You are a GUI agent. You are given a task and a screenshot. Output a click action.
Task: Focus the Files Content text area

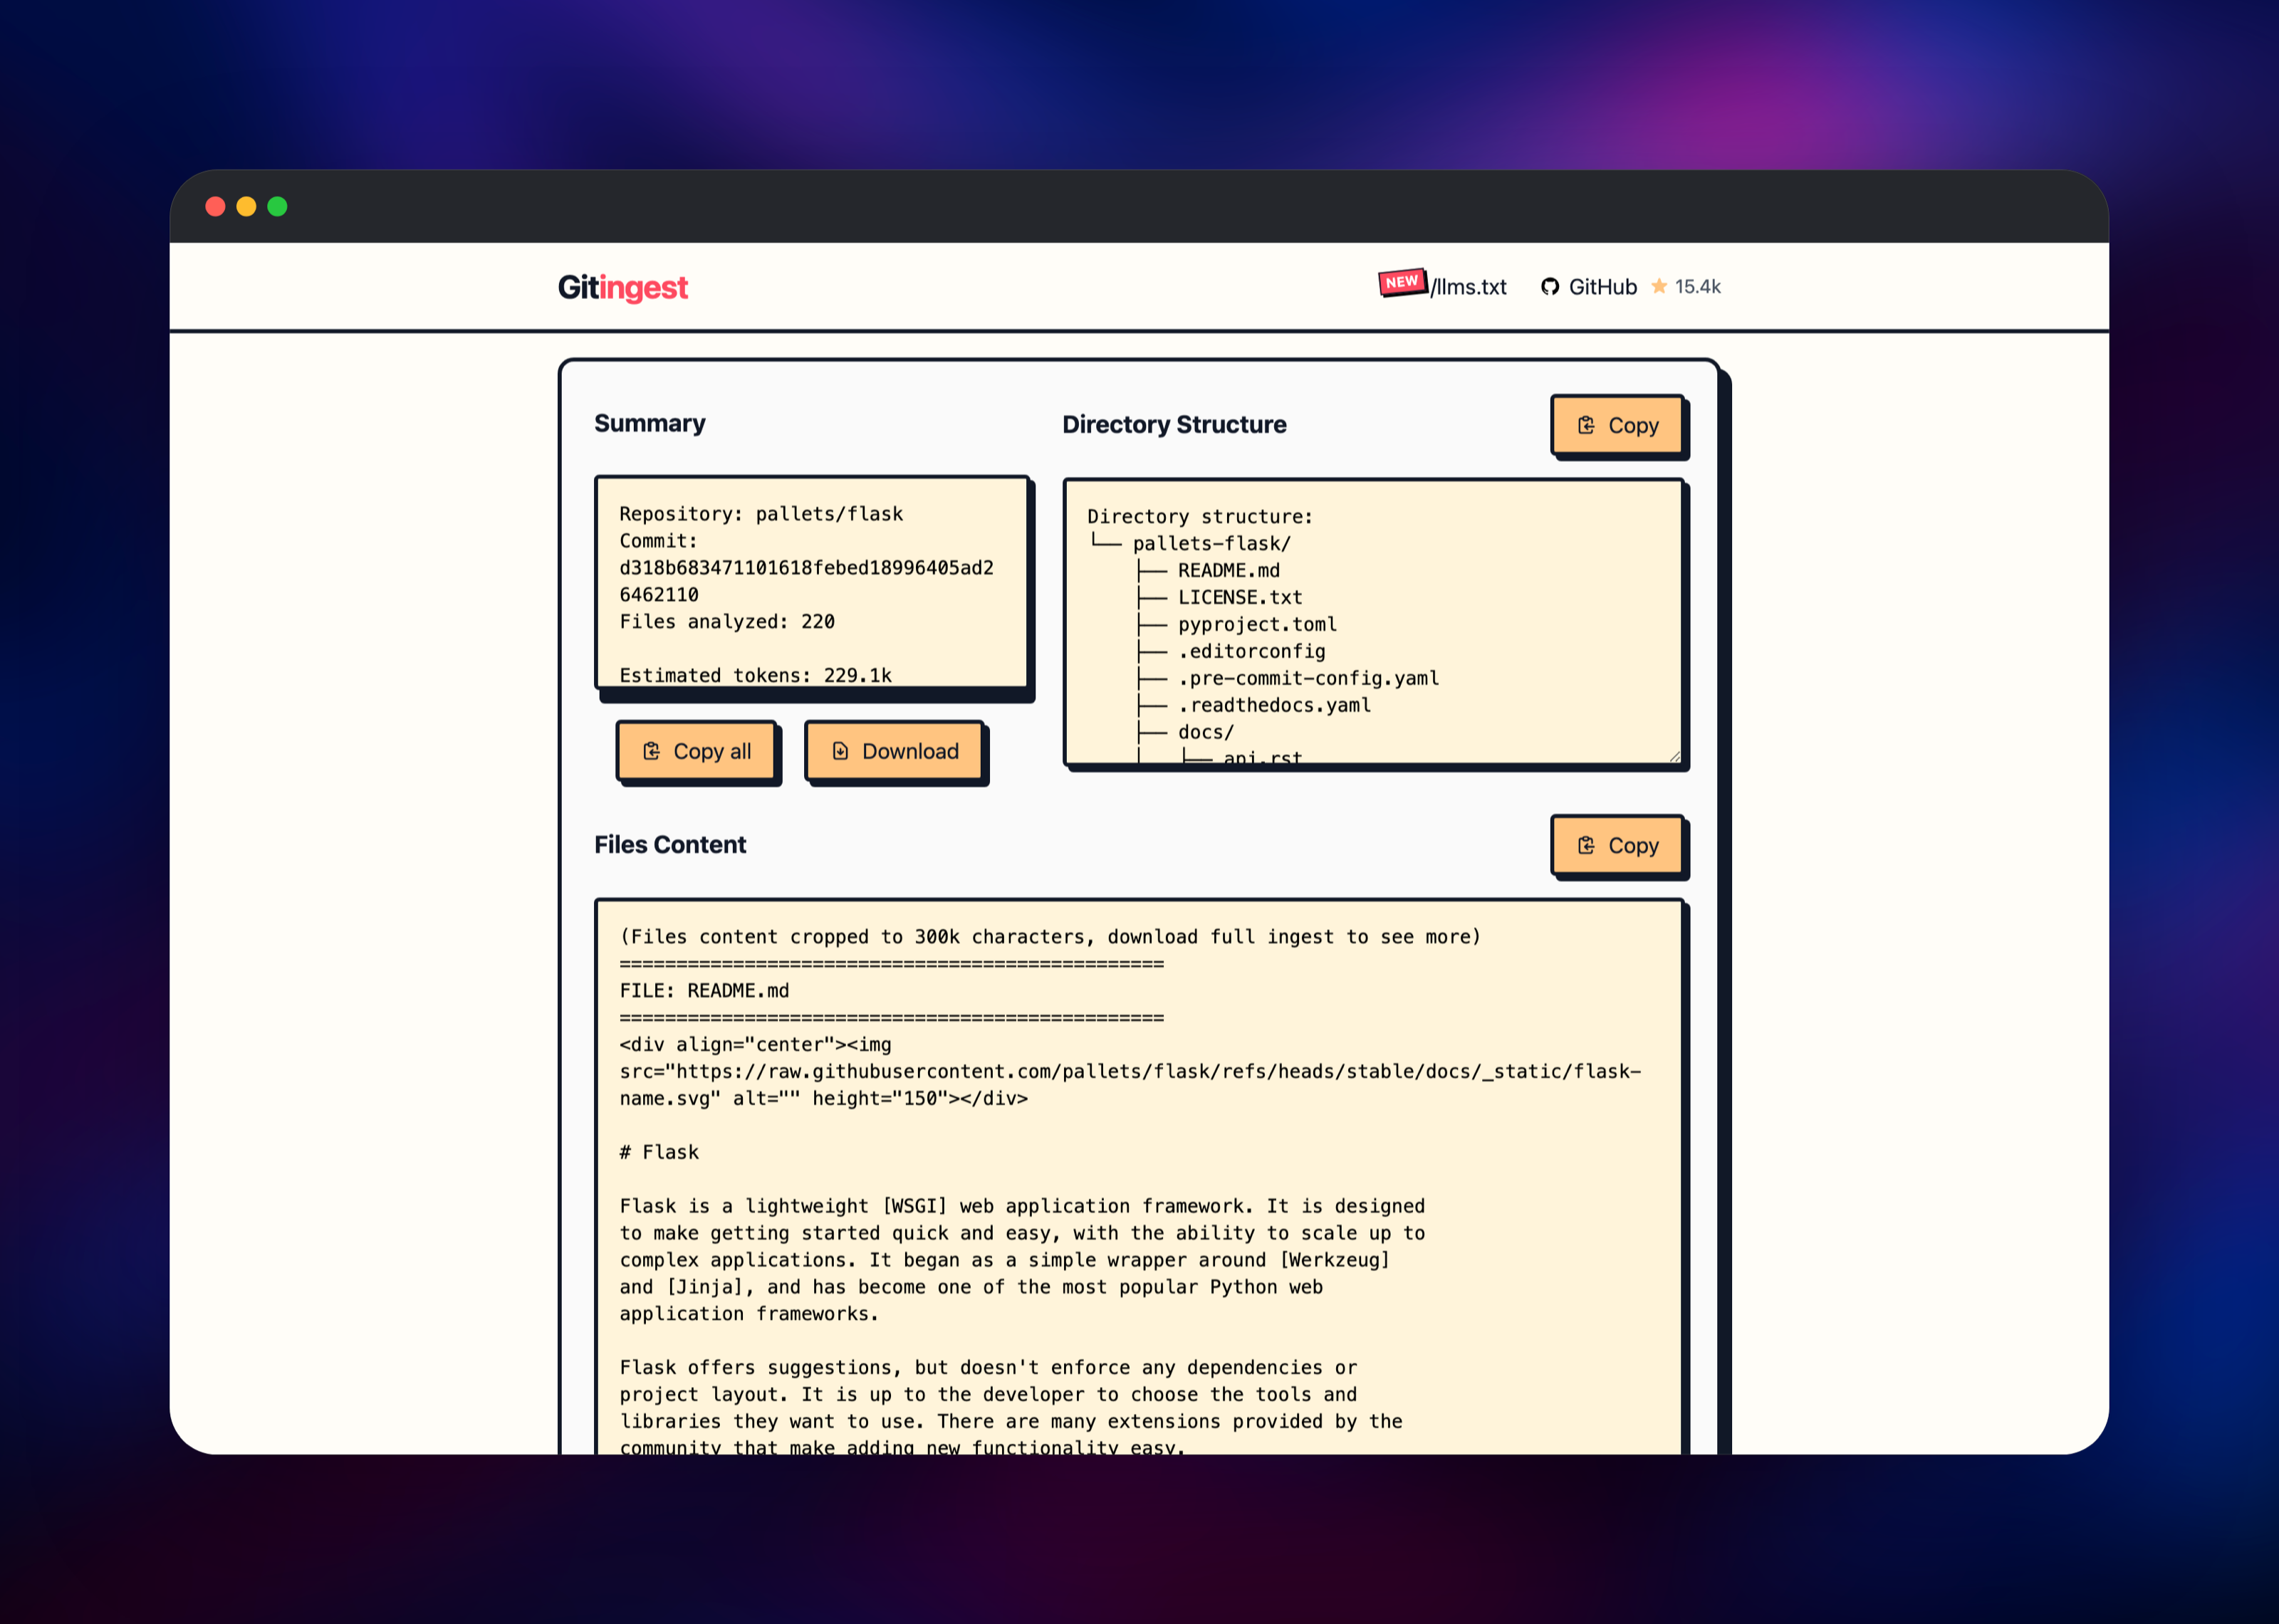(x=1139, y=1177)
